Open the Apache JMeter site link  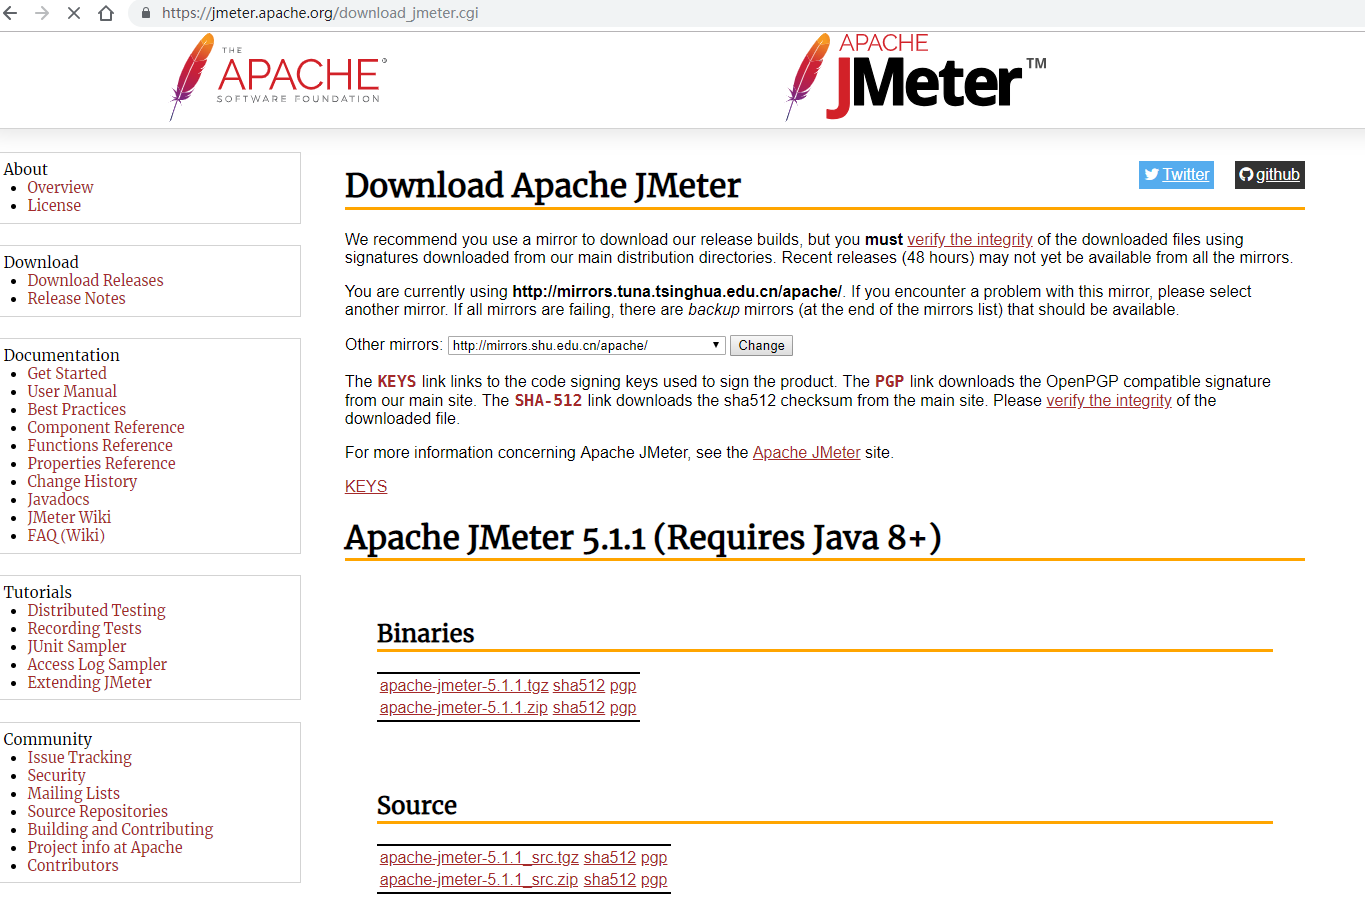806,452
